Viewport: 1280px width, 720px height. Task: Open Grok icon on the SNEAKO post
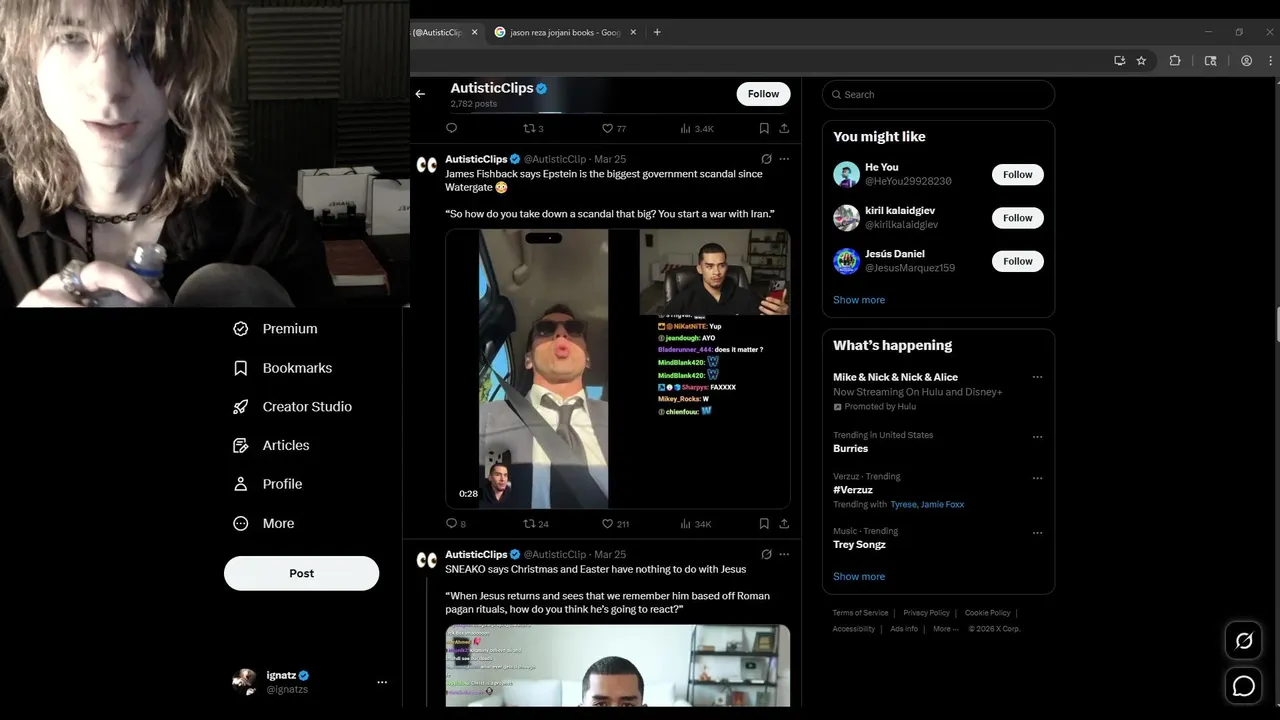(766, 554)
